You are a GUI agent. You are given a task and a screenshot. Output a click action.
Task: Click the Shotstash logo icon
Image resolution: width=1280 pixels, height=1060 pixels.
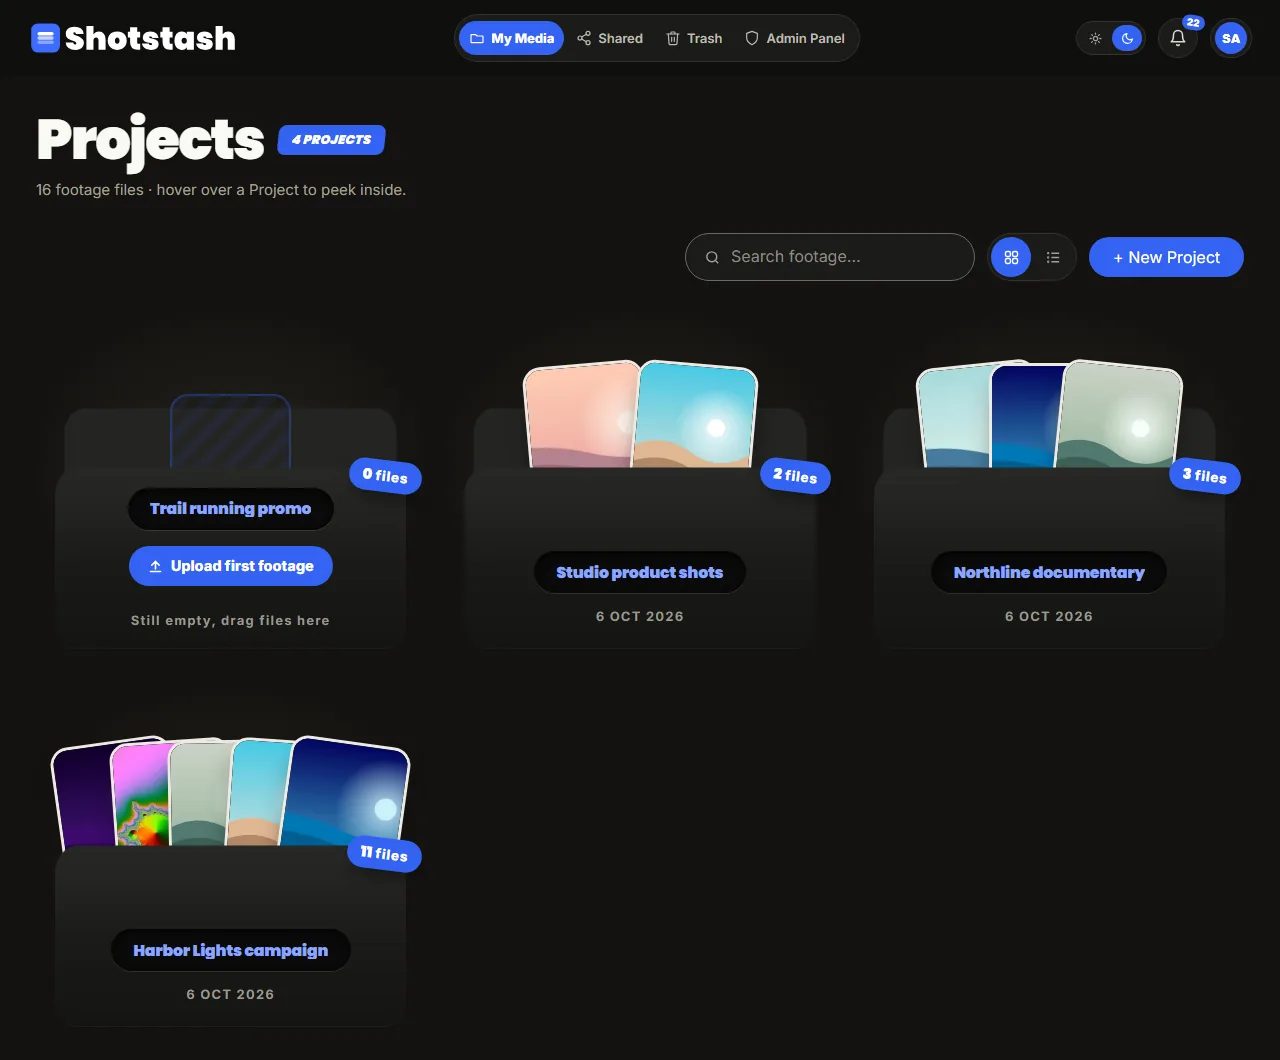tap(46, 38)
